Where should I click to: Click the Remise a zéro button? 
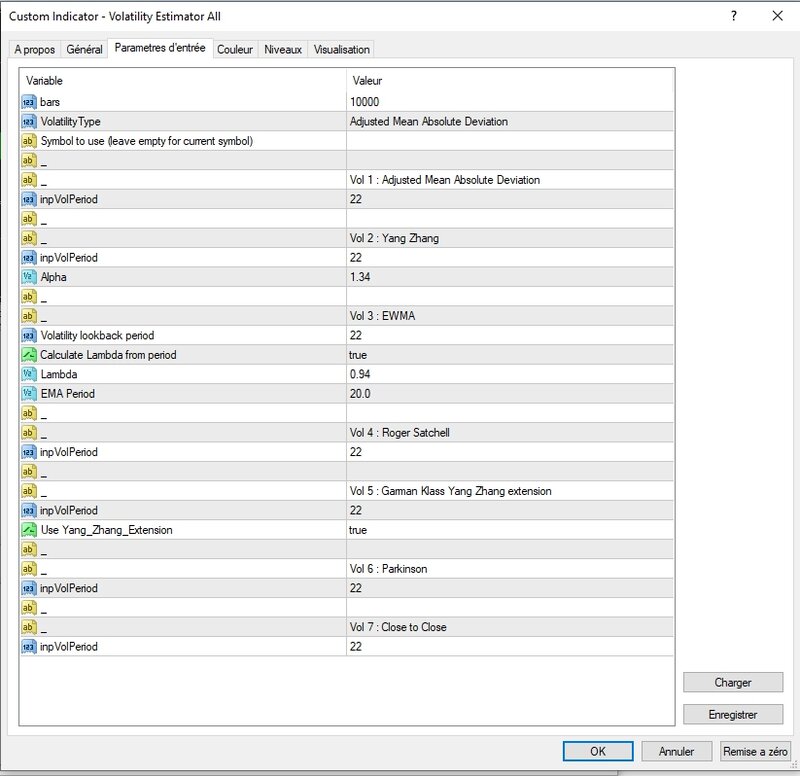(x=755, y=751)
